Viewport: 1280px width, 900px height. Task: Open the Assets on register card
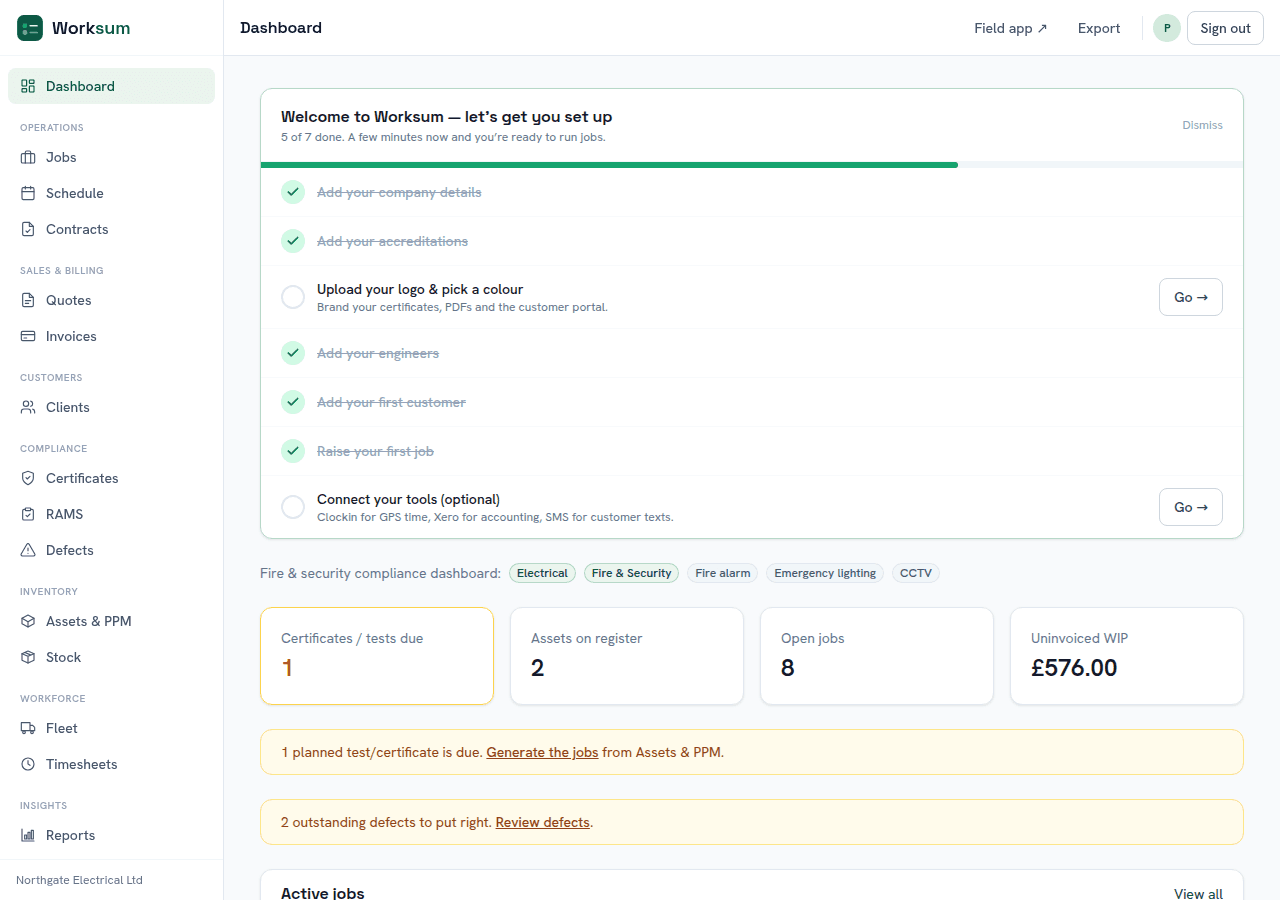tap(627, 656)
